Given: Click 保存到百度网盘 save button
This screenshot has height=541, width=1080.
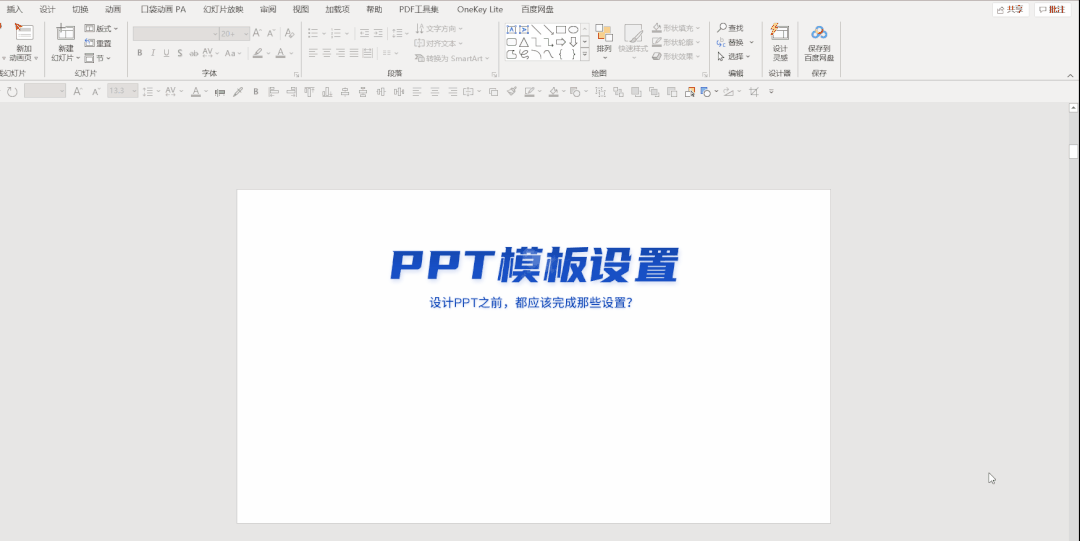Looking at the screenshot, I should coord(819,43).
